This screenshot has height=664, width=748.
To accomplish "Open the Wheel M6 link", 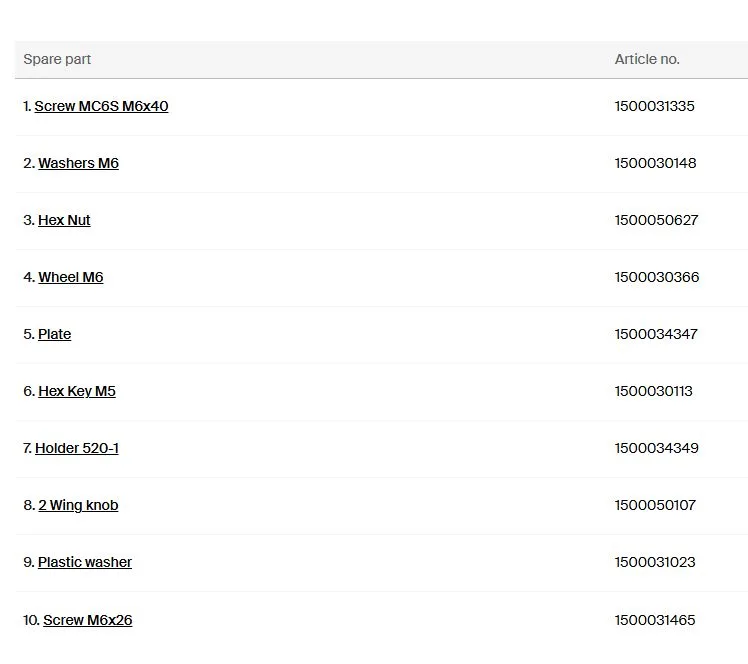I will [x=71, y=277].
